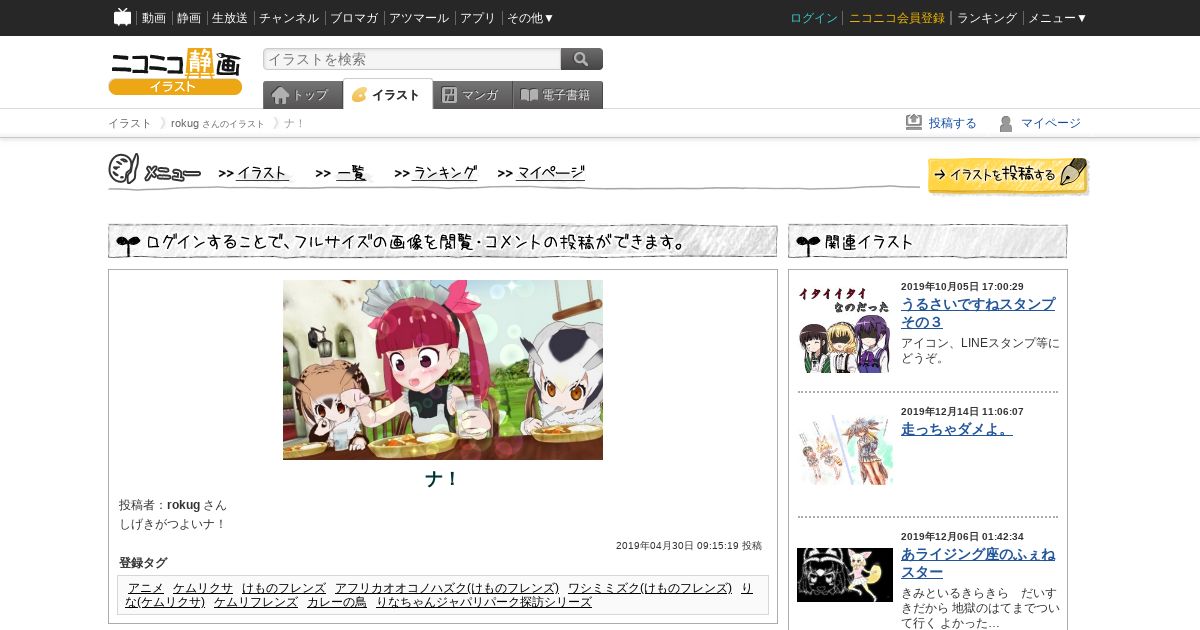Click the date 2019年10月05日 17:00:29
This screenshot has width=1200, height=630.
pos(962,287)
